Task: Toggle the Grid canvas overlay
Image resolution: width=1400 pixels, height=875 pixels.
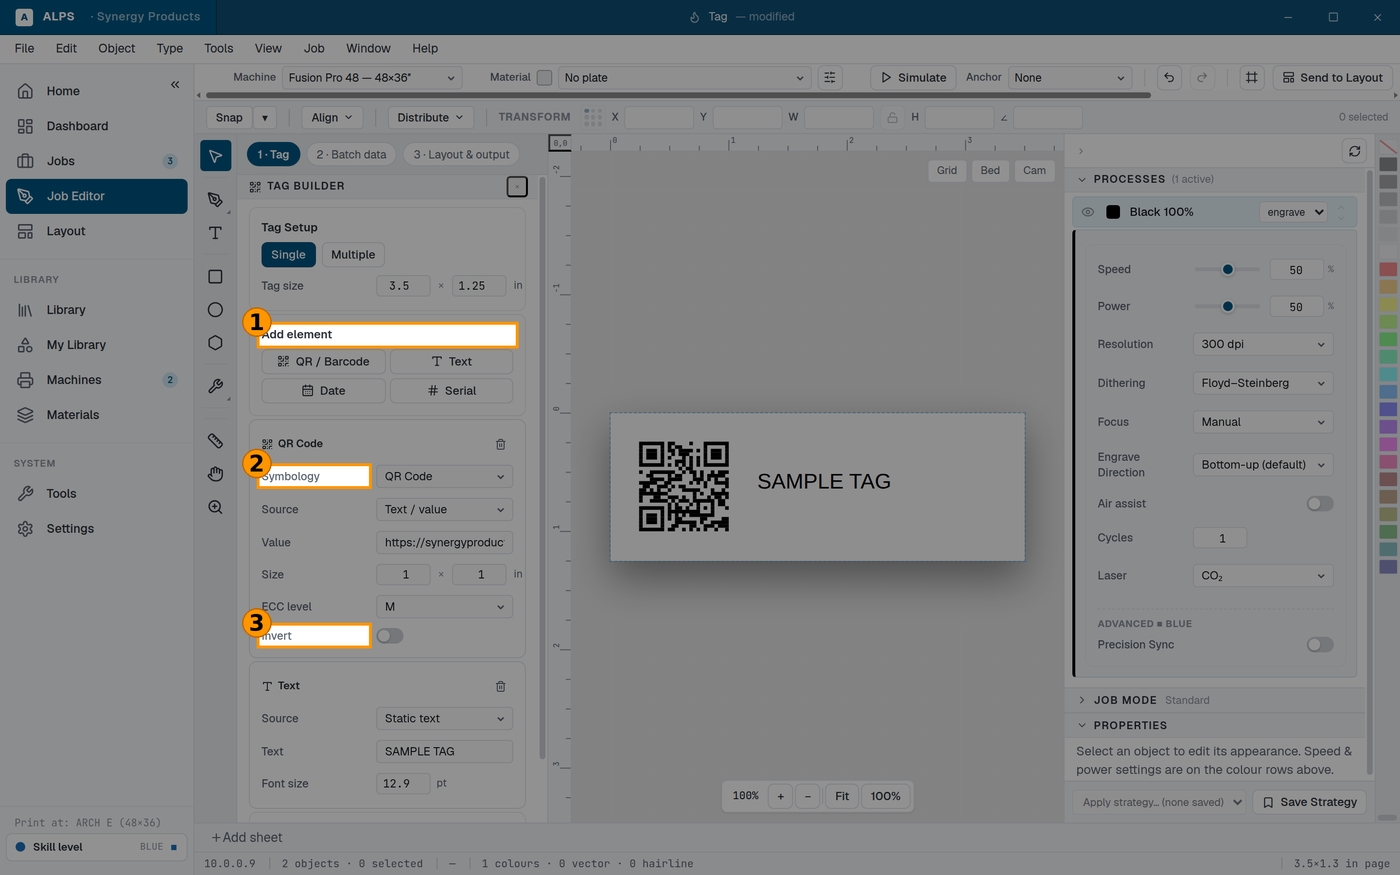Action: 947,170
